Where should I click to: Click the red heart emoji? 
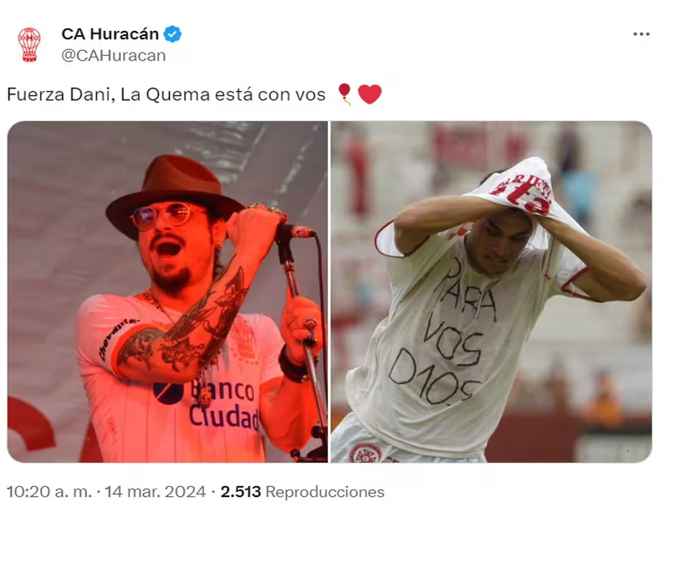click(370, 94)
